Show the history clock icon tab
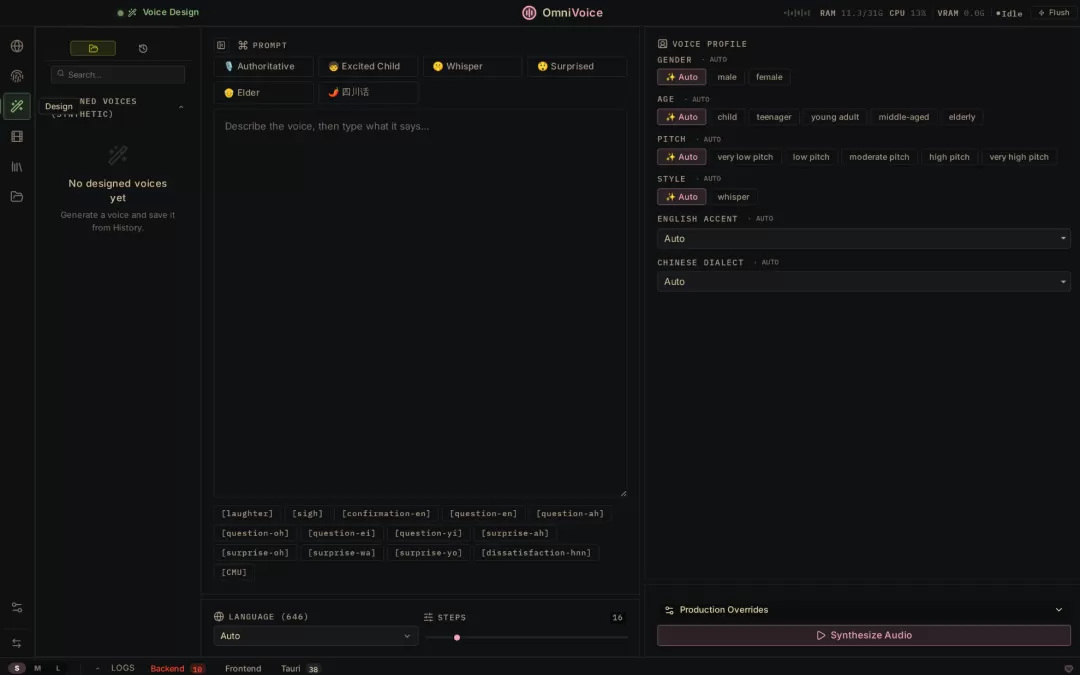The height and width of the screenshot is (675, 1080). click(x=143, y=48)
